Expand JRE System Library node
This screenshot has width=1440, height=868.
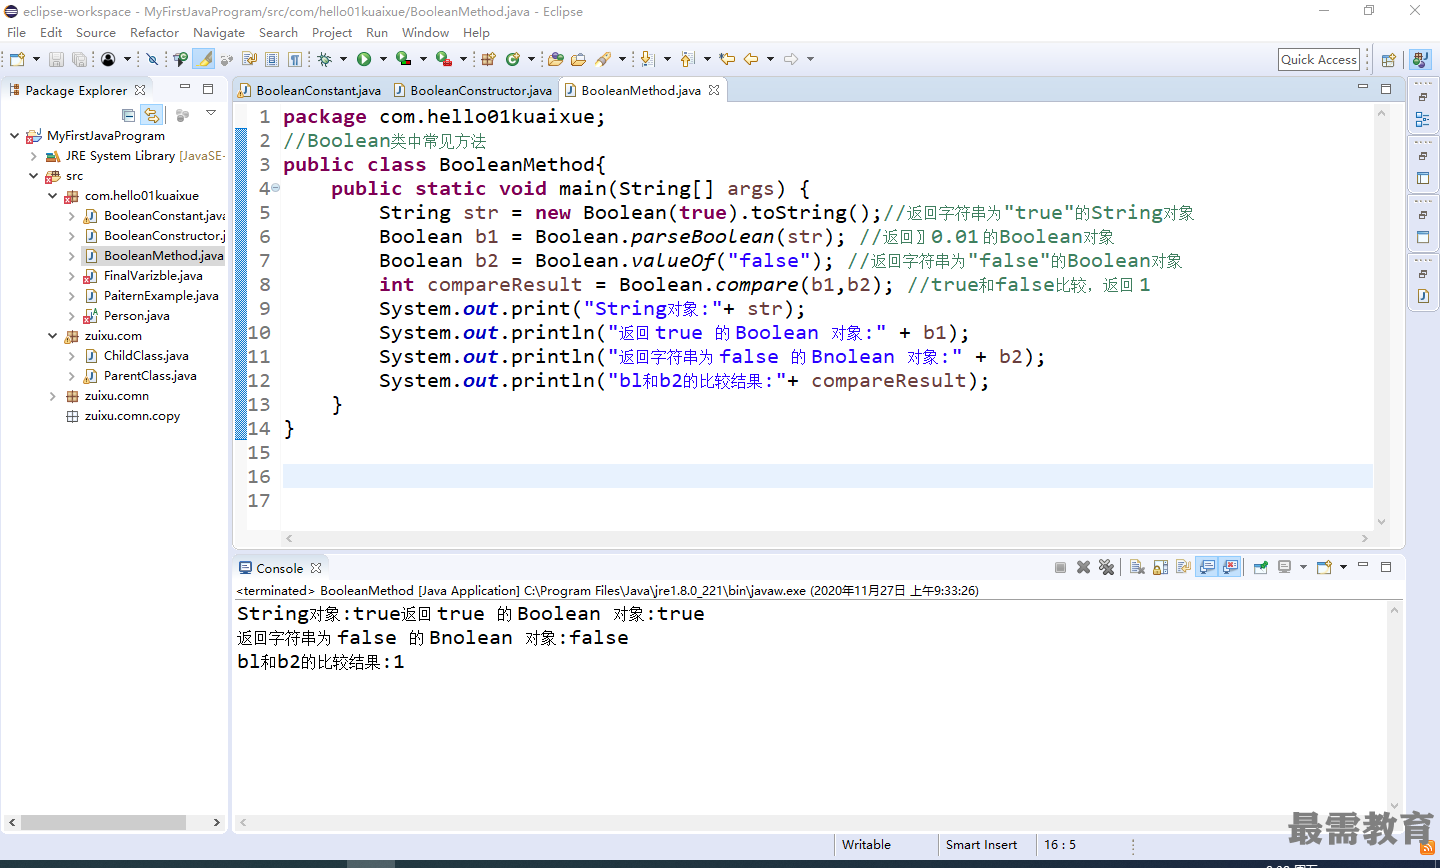33,156
